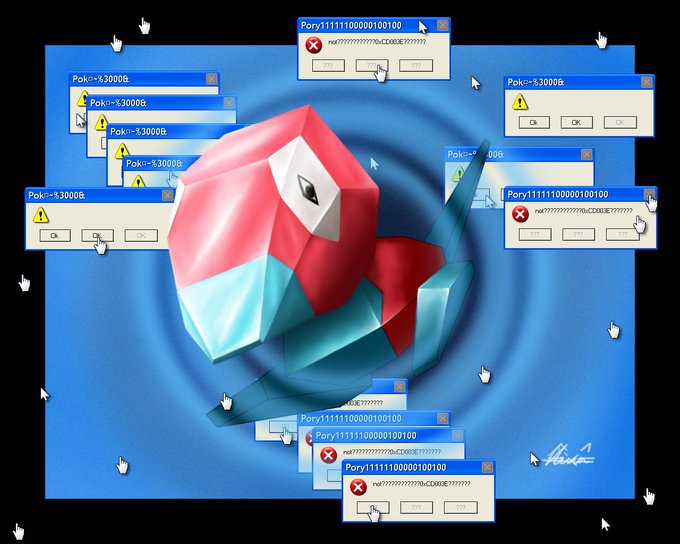Image resolution: width=680 pixels, height=544 pixels.
Task: Click last ??? button in Pory dialog with title-bar cursor
Action: click(x=416, y=66)
